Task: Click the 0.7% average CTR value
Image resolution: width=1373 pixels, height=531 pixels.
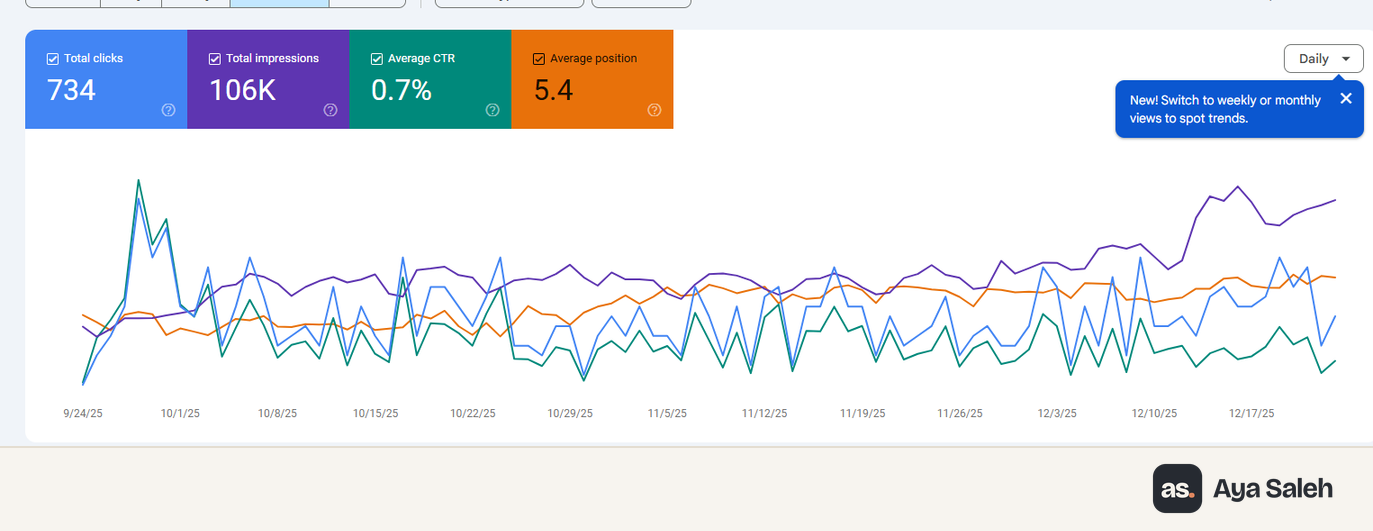Action: coord(401,91)
